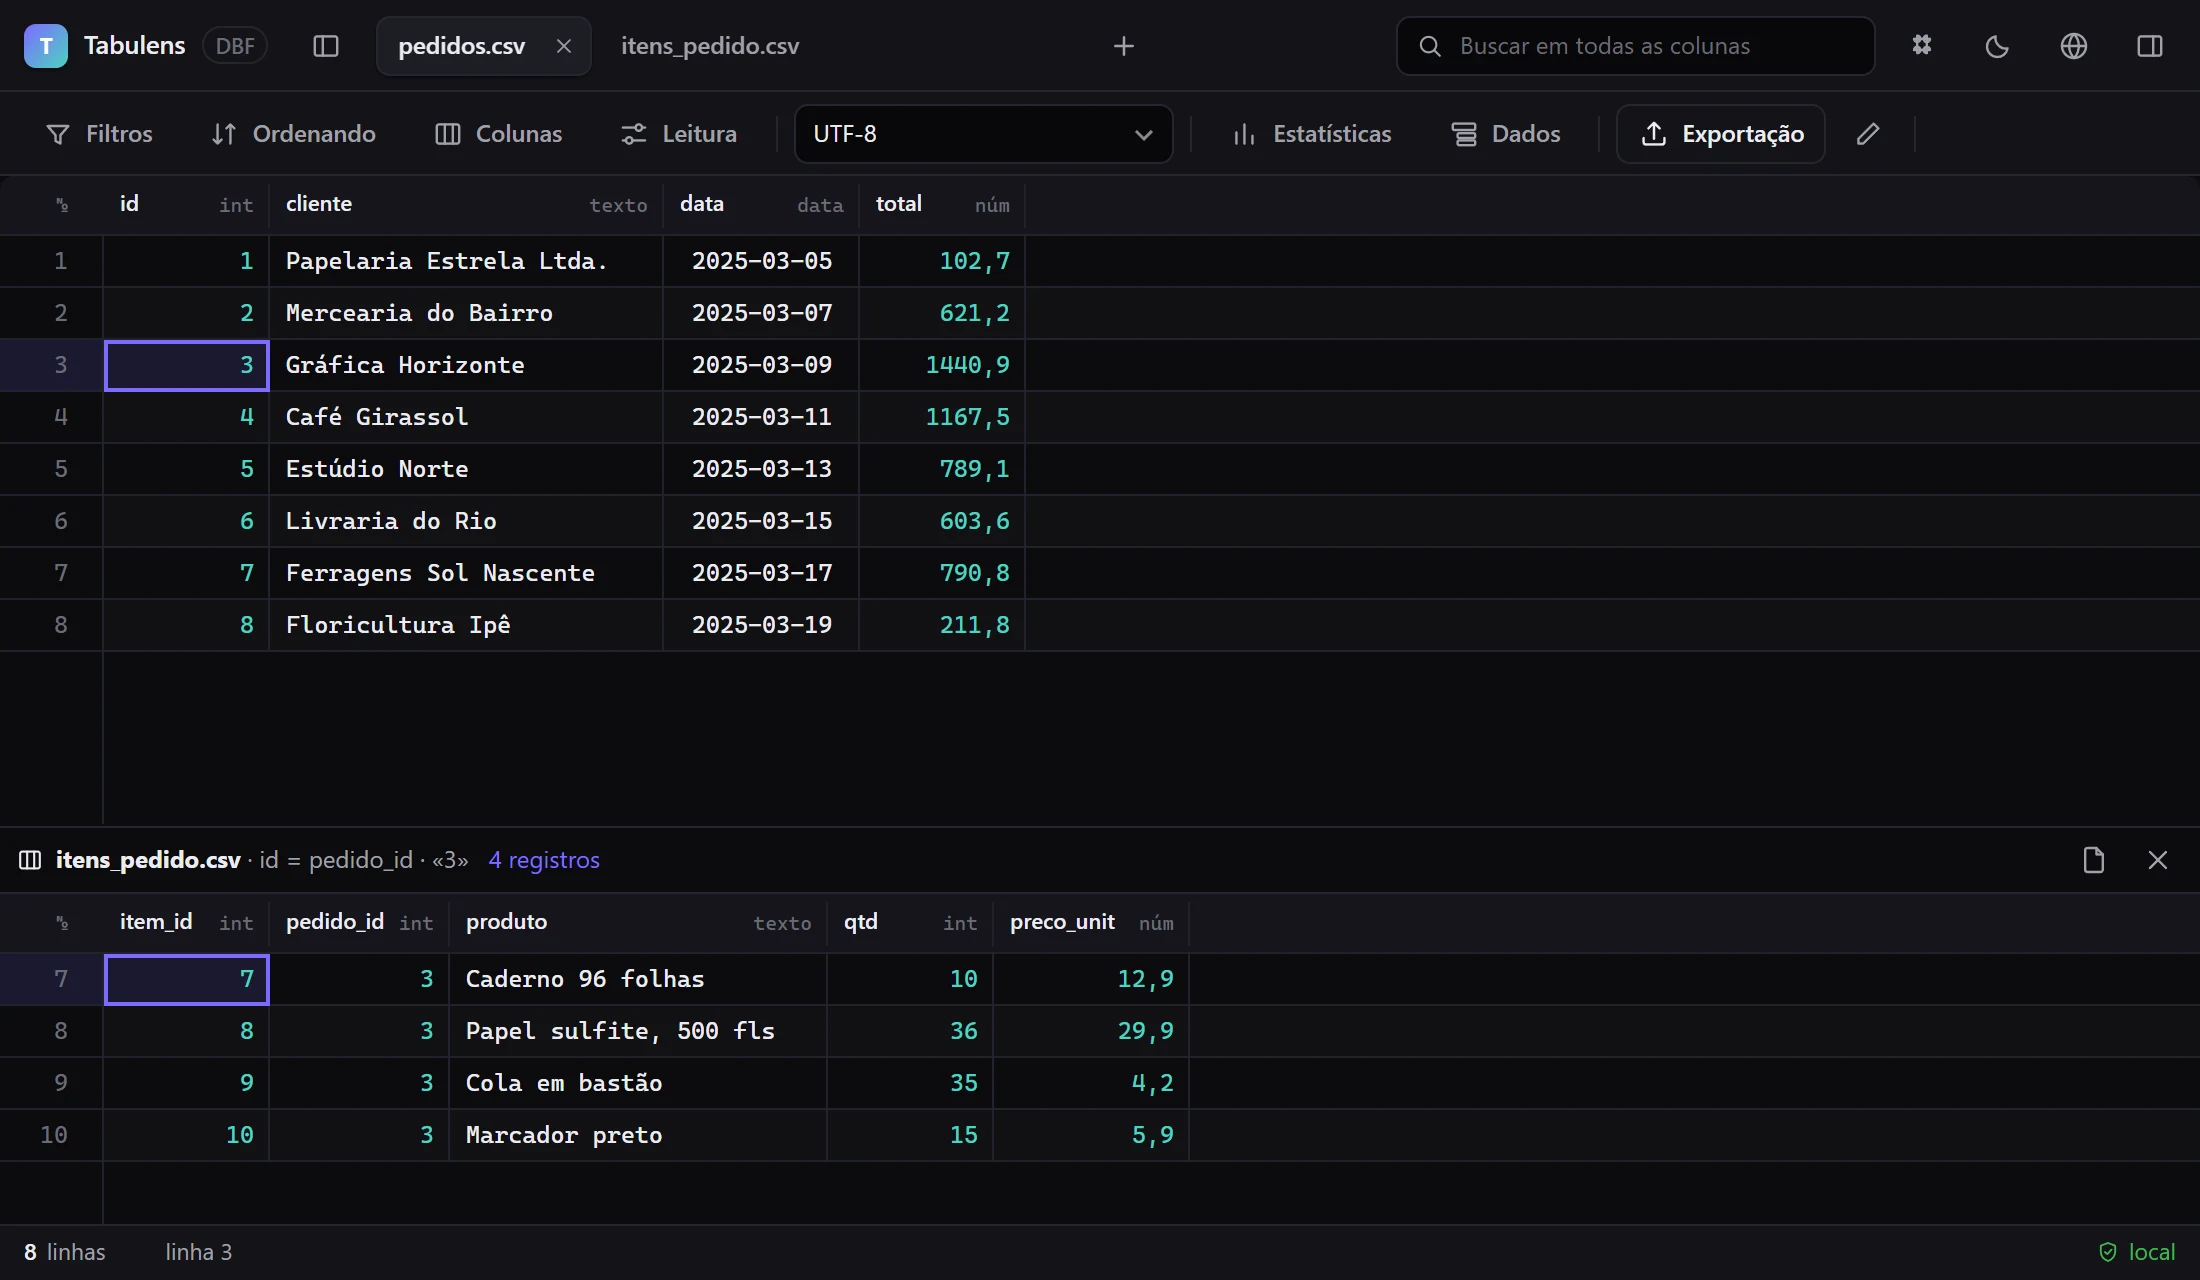Select the 'Papel sulfite, 500 fls' cell
The width and height of the screenshot is (2200, 1280).
click(638, 1031)
